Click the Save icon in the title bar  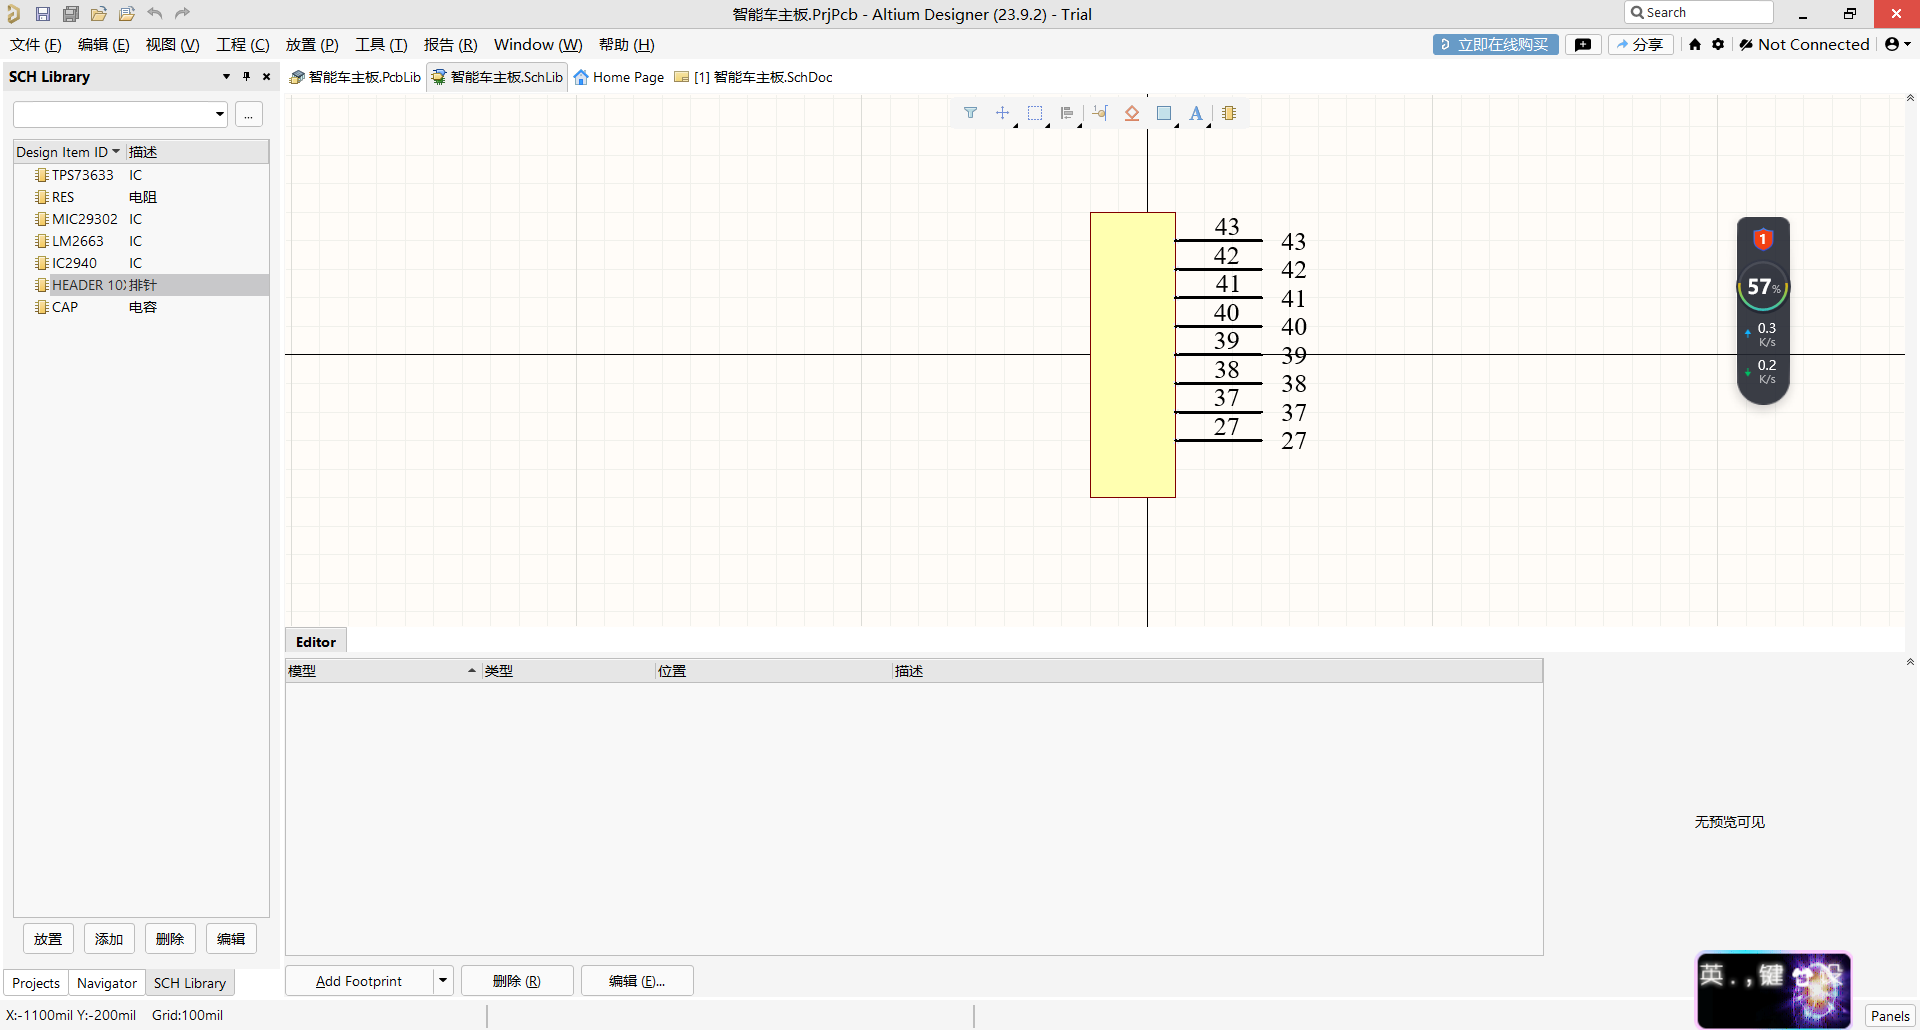[43, 14]
